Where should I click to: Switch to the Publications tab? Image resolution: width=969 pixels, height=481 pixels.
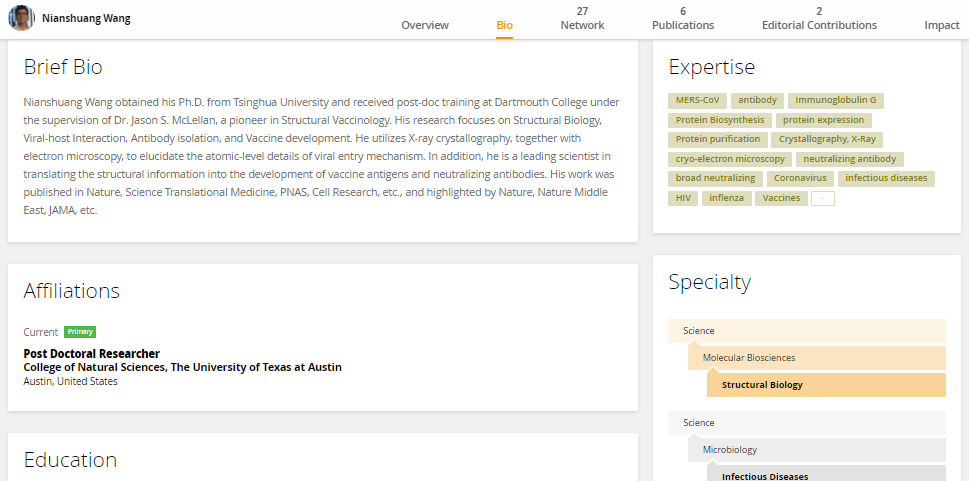click(x=683, y=18)
